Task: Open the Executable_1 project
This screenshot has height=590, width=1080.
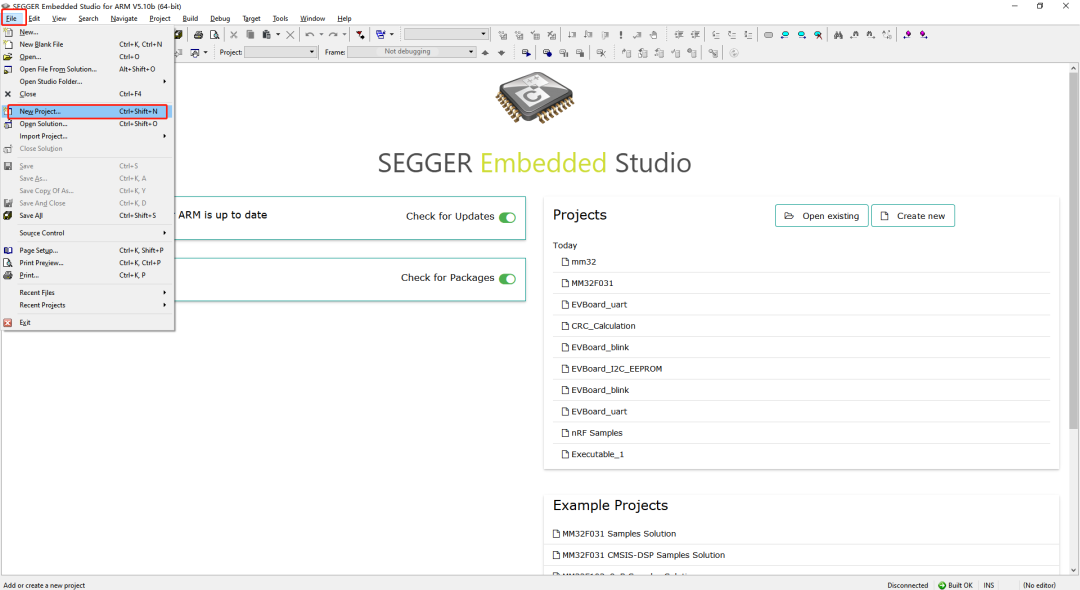Action: tap(592, 454)
